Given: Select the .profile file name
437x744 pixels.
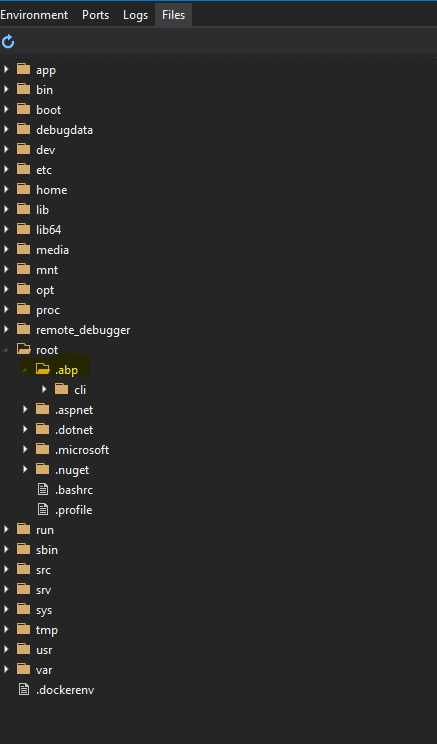Looking at the screenshot, I should click(74, 510).
